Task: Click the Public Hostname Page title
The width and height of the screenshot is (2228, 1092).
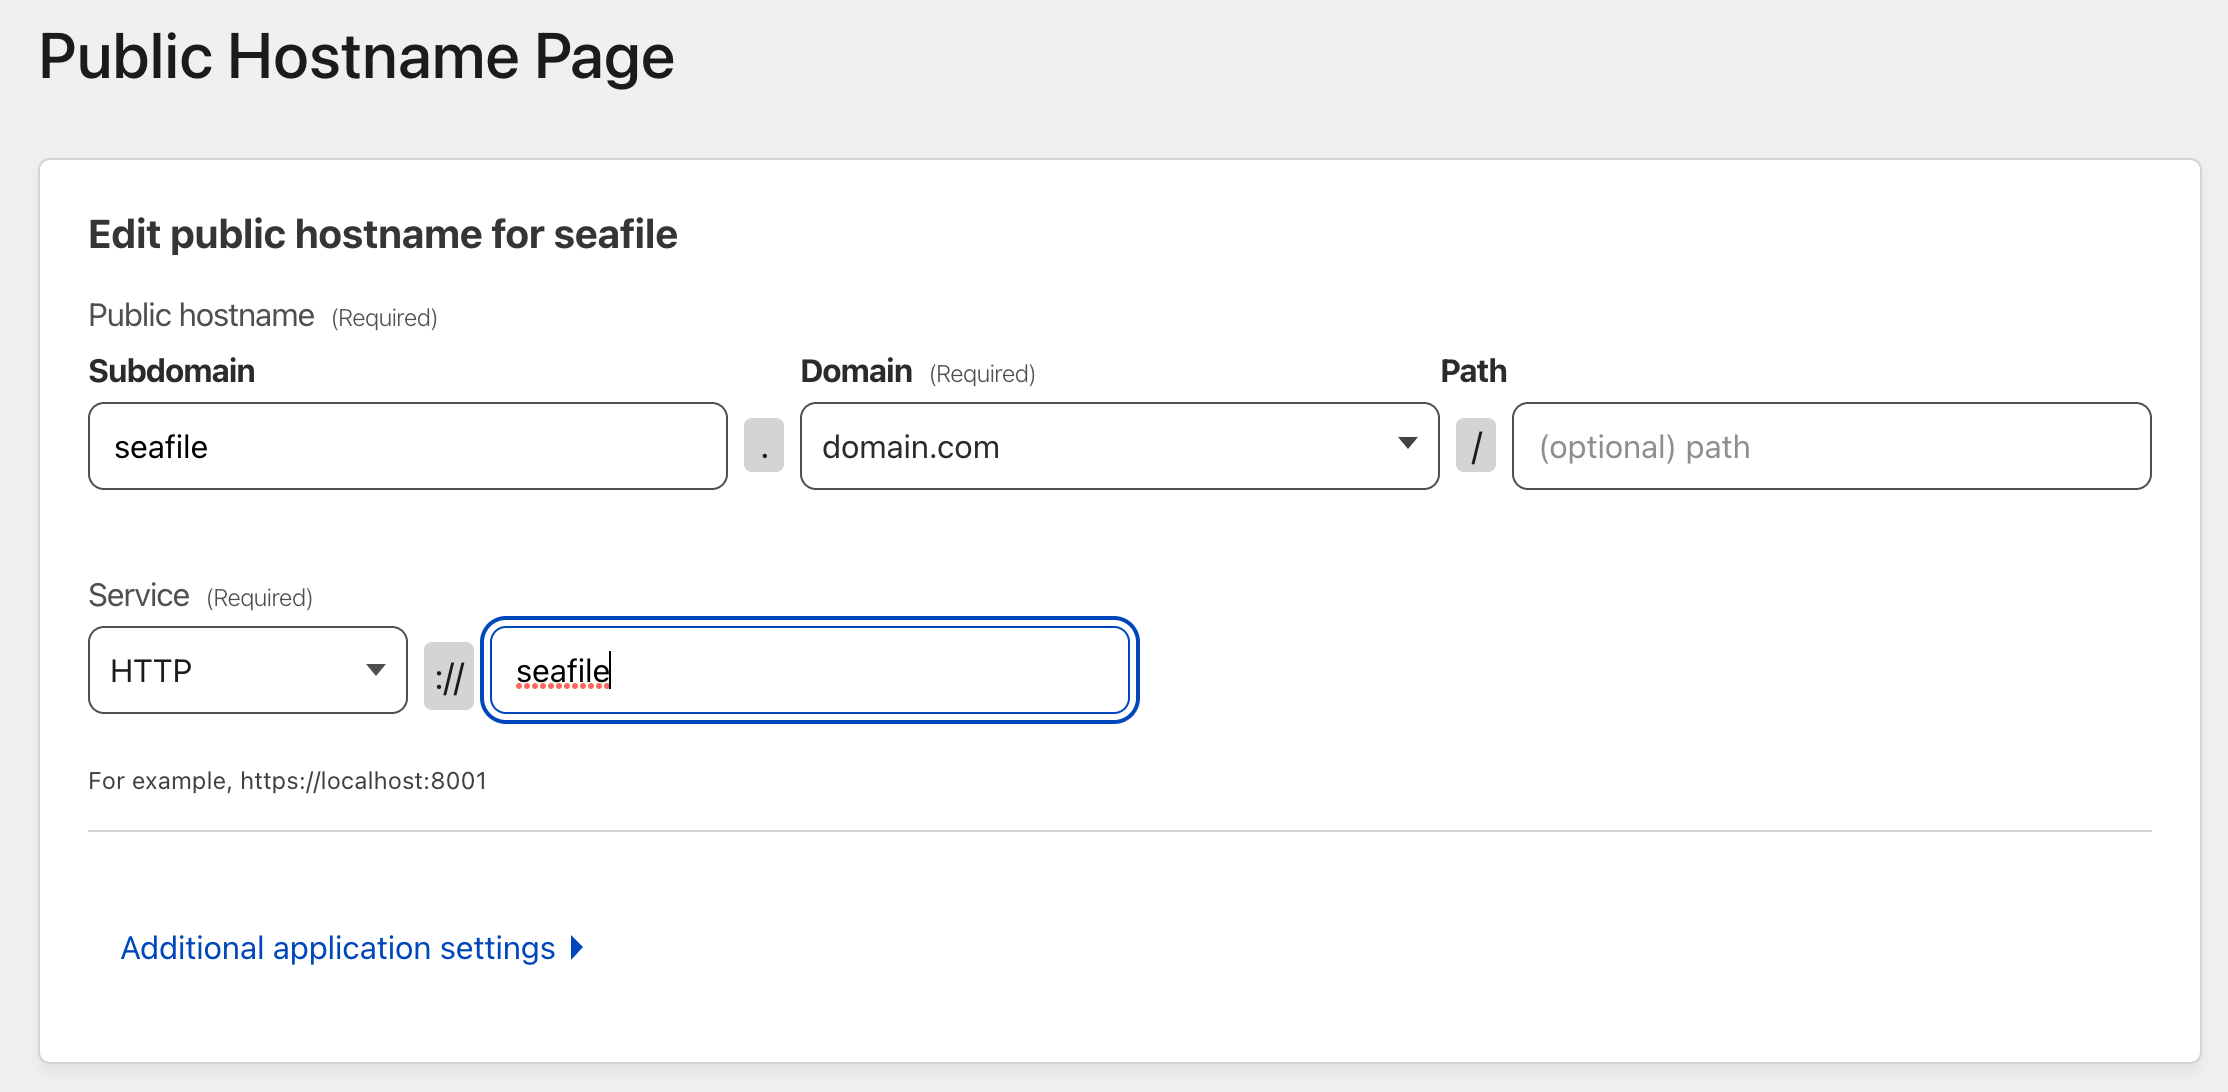Action: click(x=356, y=57)
